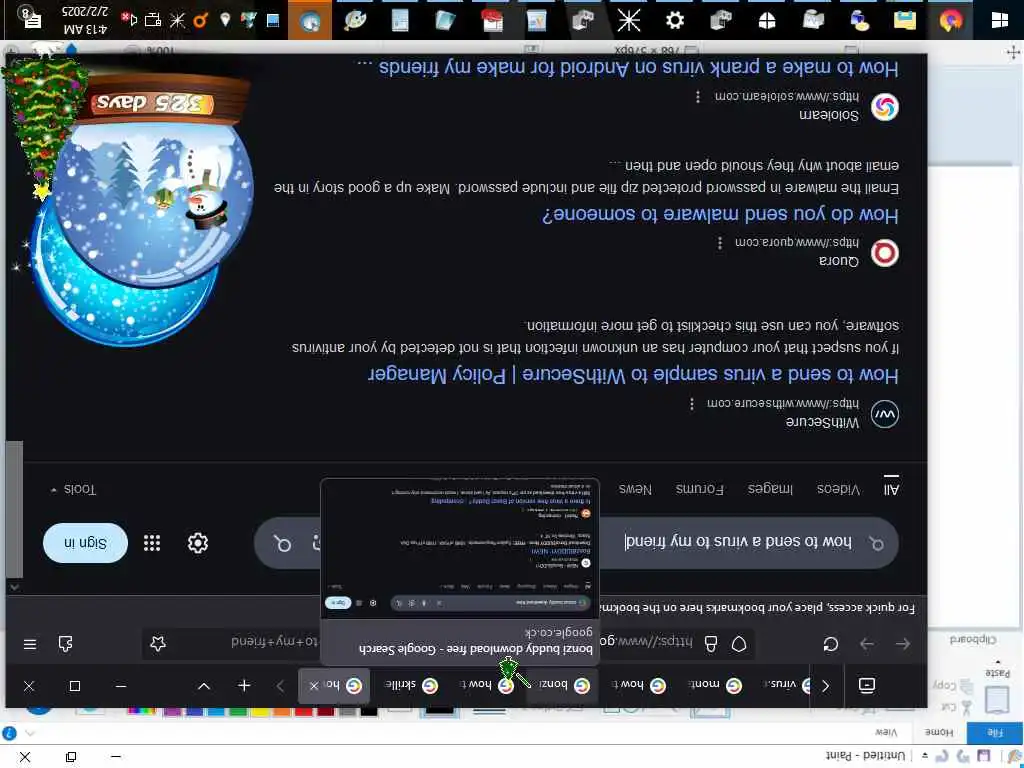Viewport: 1024px width, 768px height.
Task: Open the tracking protection shield icon
Action: [739, 644]
